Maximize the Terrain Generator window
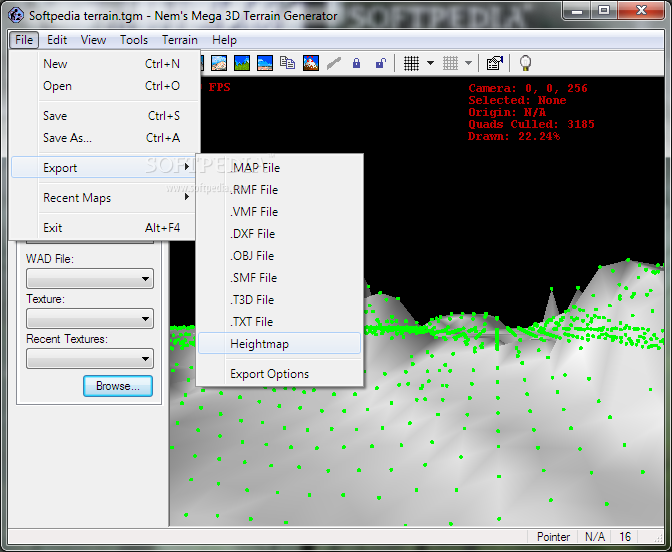 pyautogui.click(x=604, y=10)
